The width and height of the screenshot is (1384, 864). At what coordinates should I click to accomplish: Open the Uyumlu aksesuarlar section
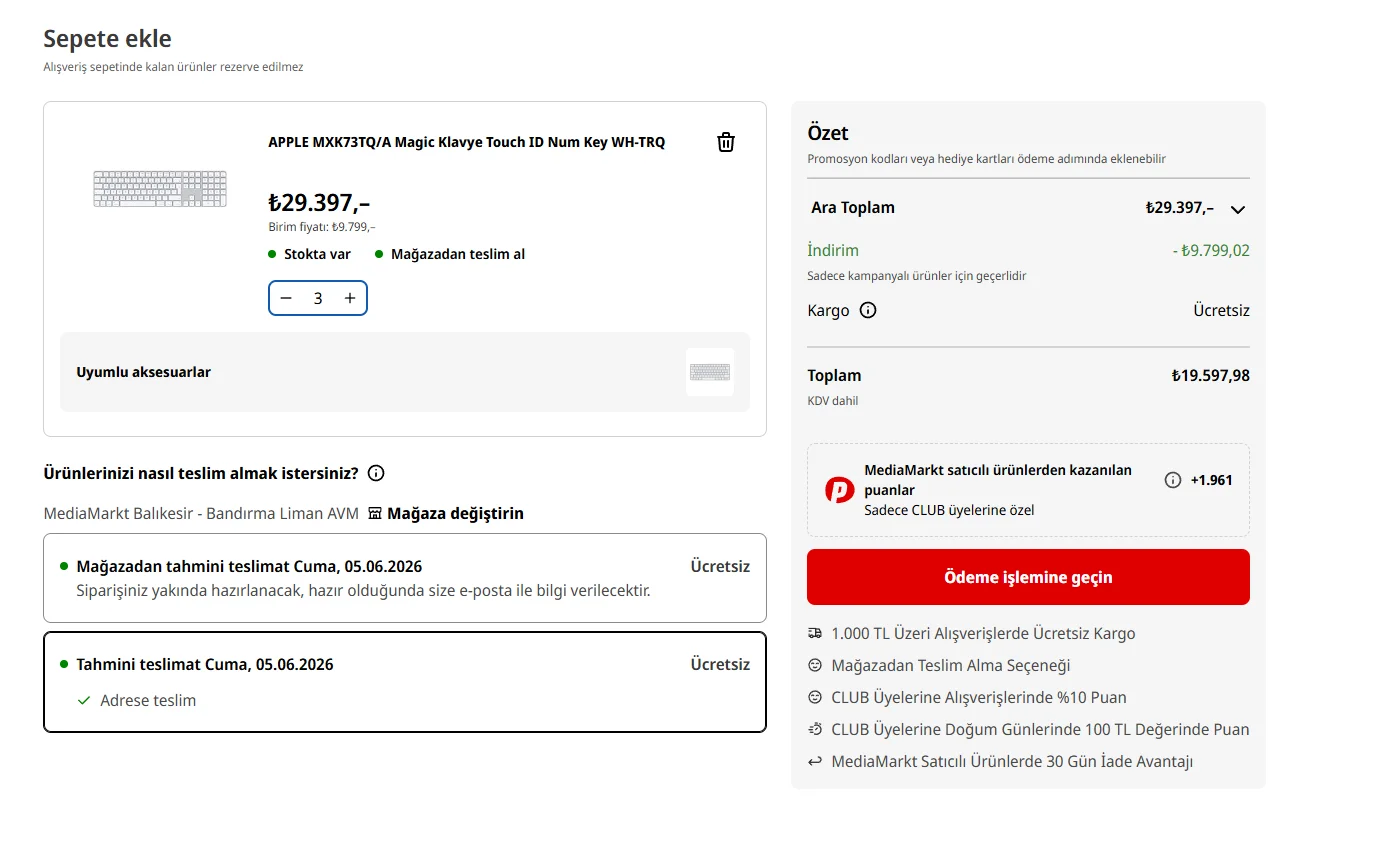point(405,372)
